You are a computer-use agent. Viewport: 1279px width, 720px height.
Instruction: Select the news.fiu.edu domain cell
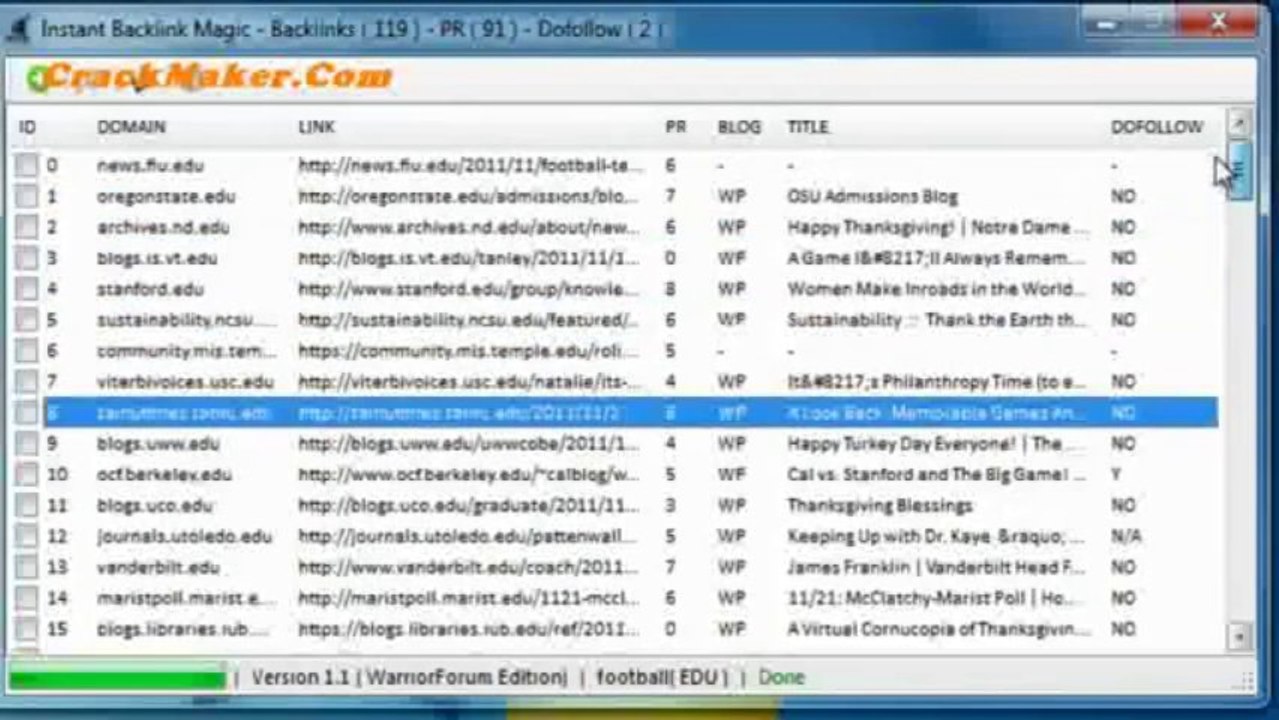tap(149, 165)
